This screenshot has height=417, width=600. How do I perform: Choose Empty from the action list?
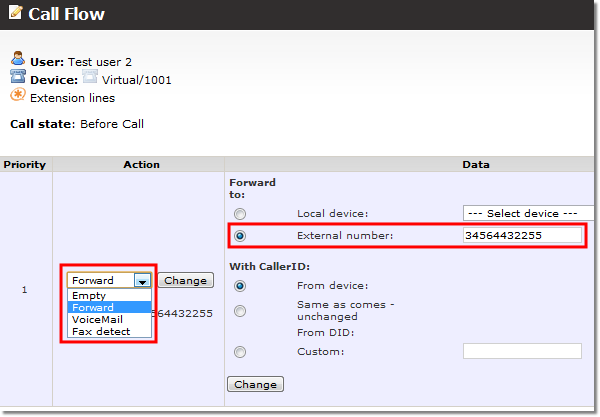point(89,296)
